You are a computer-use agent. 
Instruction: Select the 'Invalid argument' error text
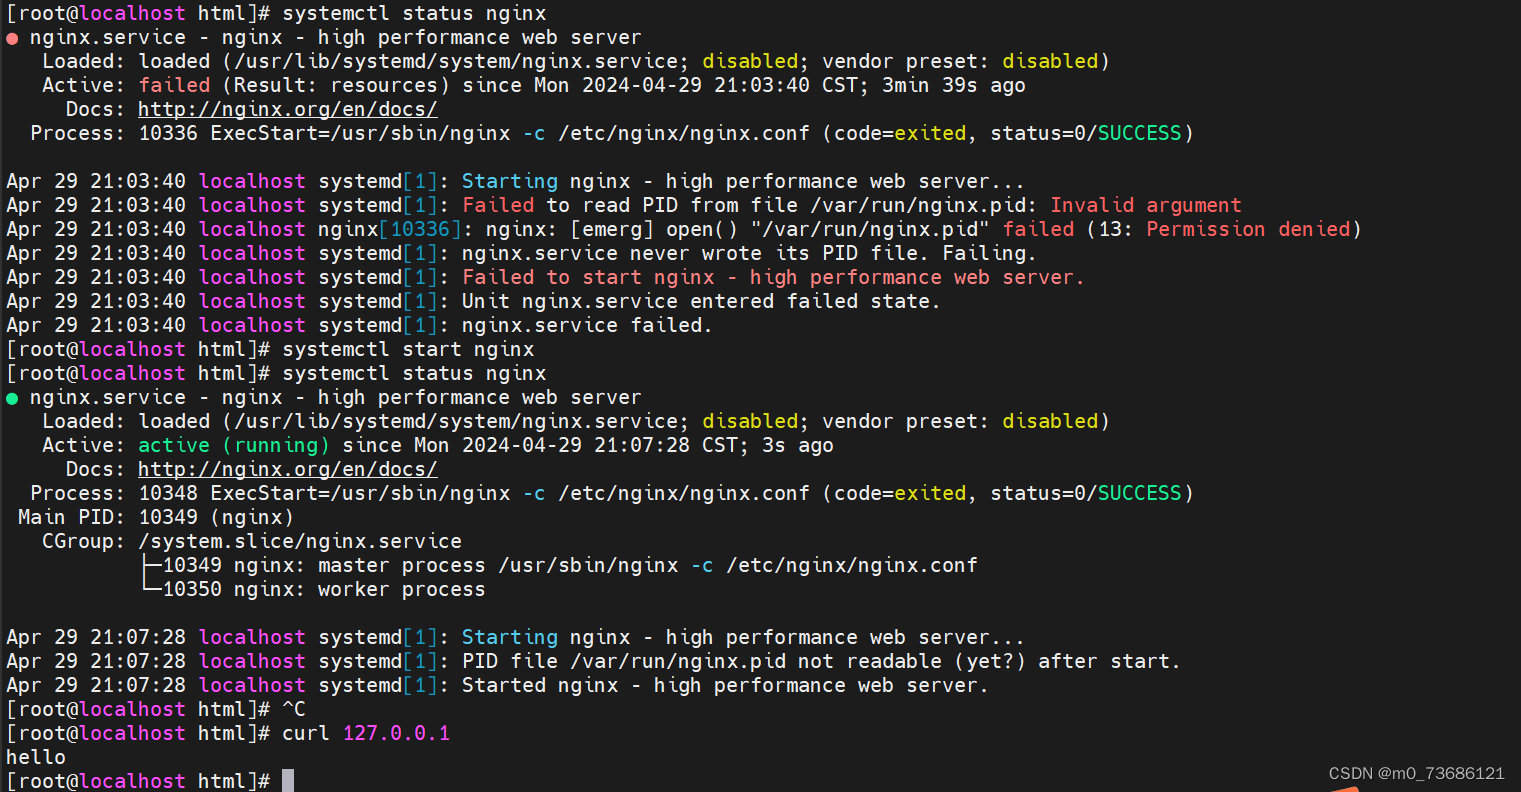[x=1143, y=204]
